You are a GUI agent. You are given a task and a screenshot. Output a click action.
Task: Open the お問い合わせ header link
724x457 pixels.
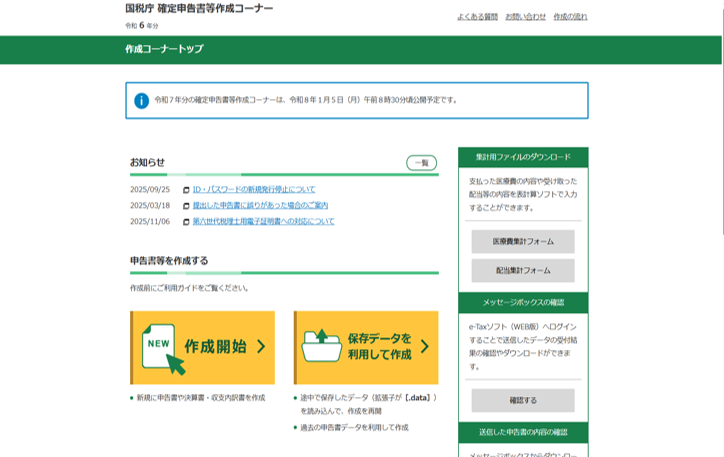click(525, 17)
